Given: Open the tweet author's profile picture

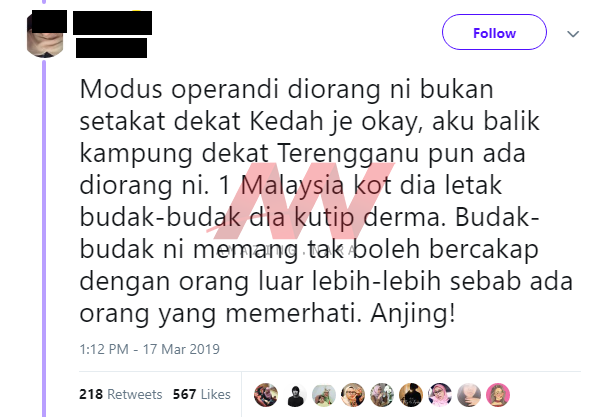Looking at the screenshot, I should pos(45,35).
